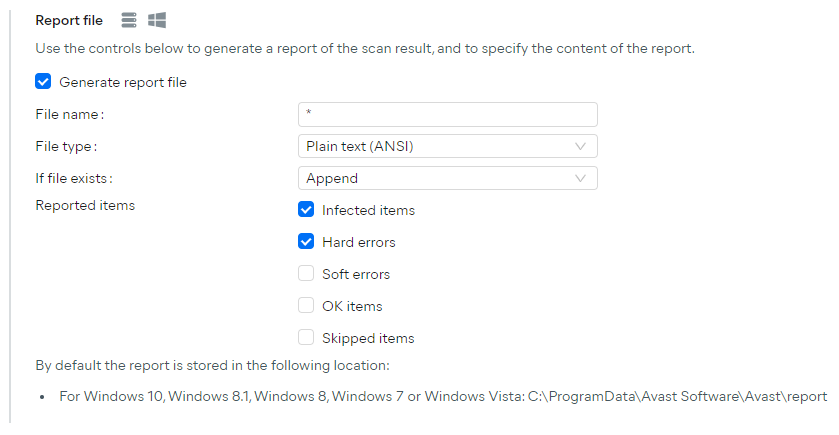839x435 pixels.
Task: Click the server icon next to Report file
Action: (x=129, y=20)
